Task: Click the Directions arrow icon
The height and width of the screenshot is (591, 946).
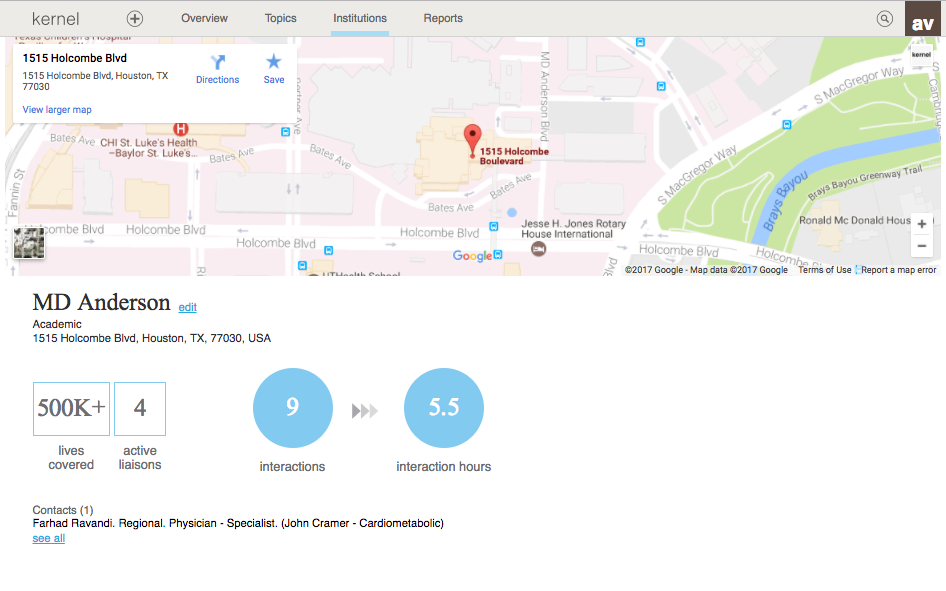Action: coord(218,62)
